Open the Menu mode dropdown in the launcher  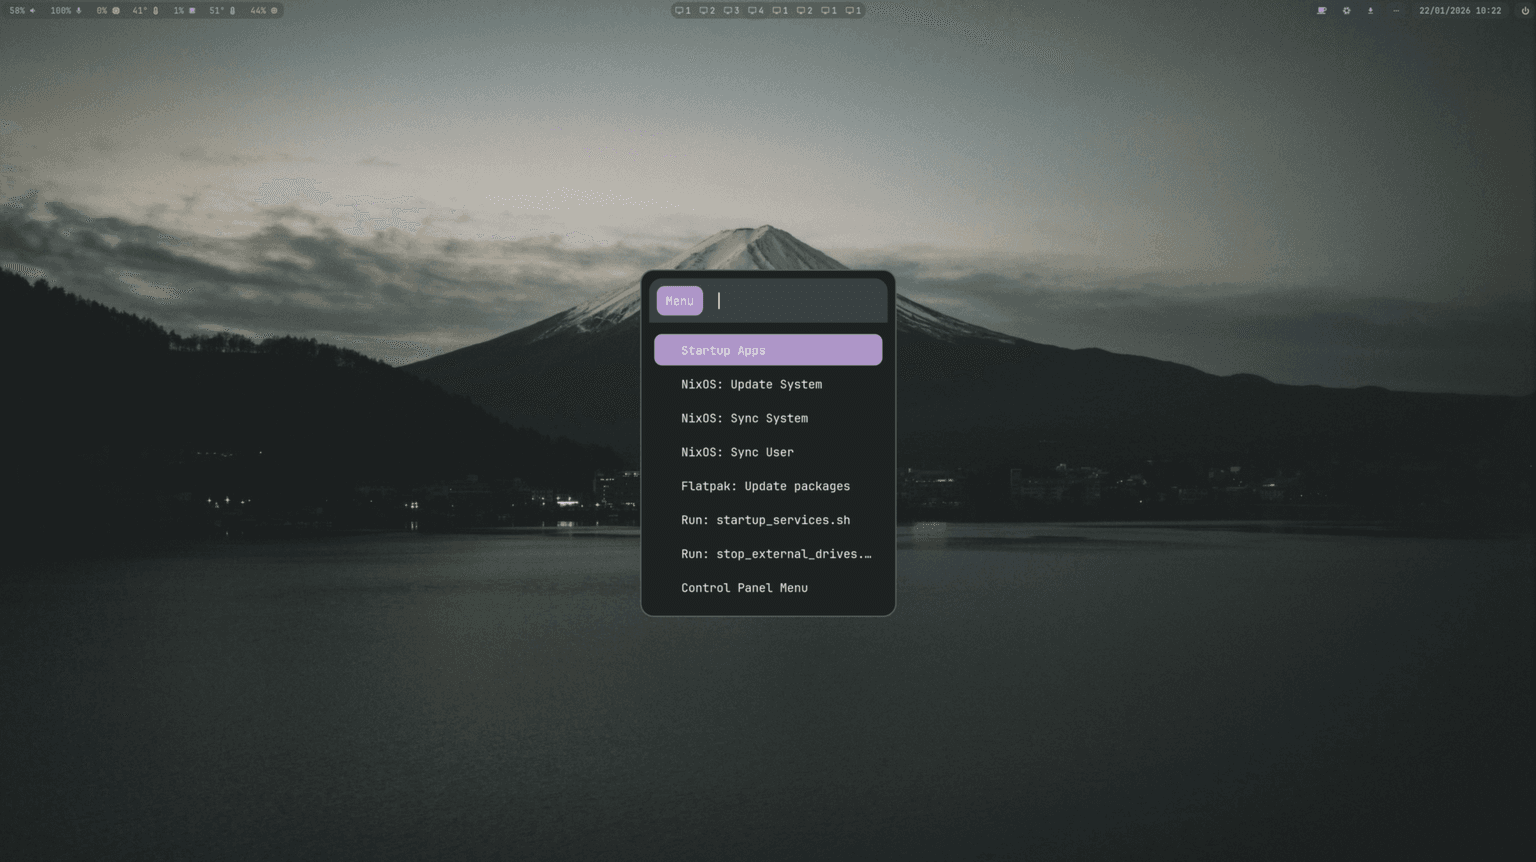[679, 300]
